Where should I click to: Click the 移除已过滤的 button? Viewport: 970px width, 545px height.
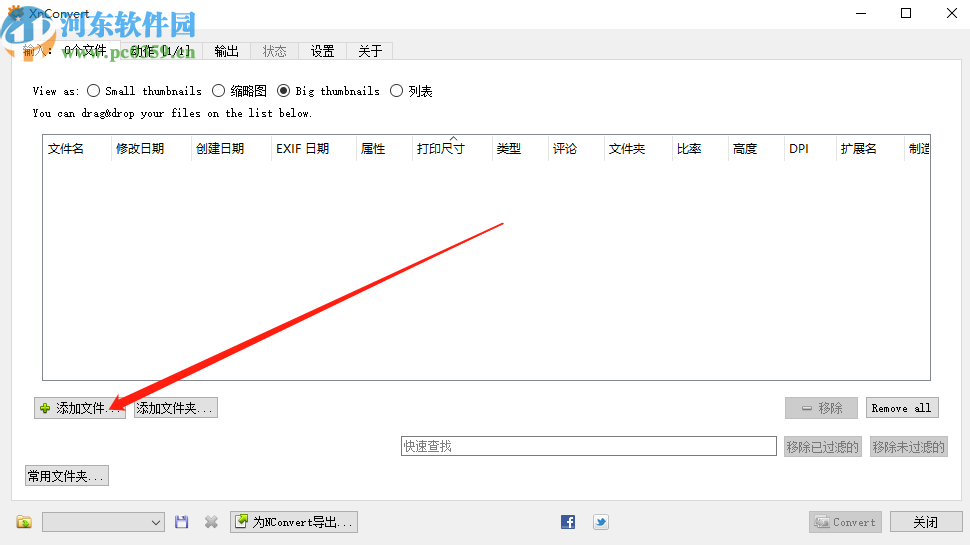(x=823, y=447)
